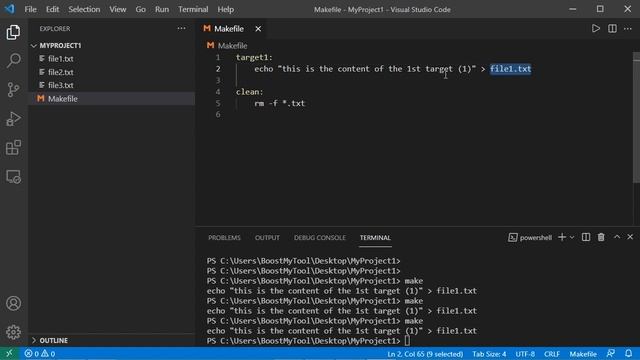Click editor vertical scrollbar
This screenshot has height=360, width=640.
click(x=636, y=118)
